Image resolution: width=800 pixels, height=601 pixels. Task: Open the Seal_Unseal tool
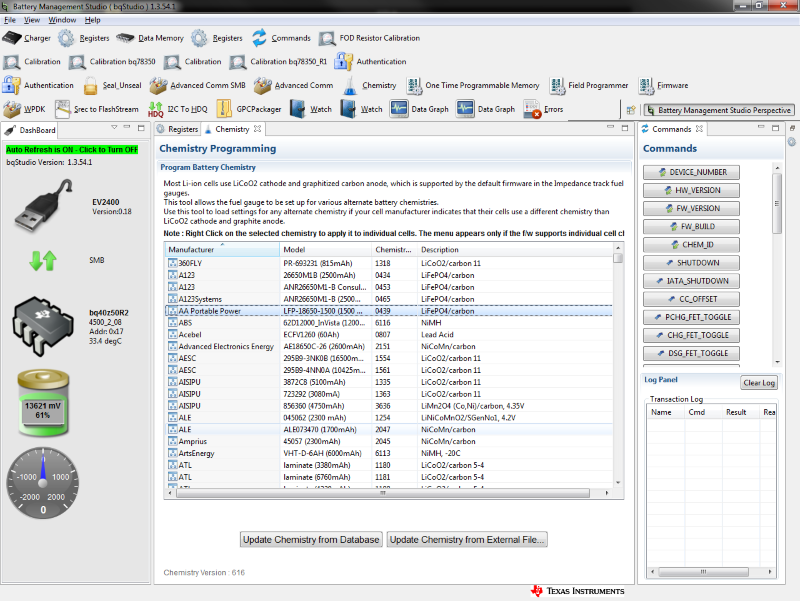[112, 85]
